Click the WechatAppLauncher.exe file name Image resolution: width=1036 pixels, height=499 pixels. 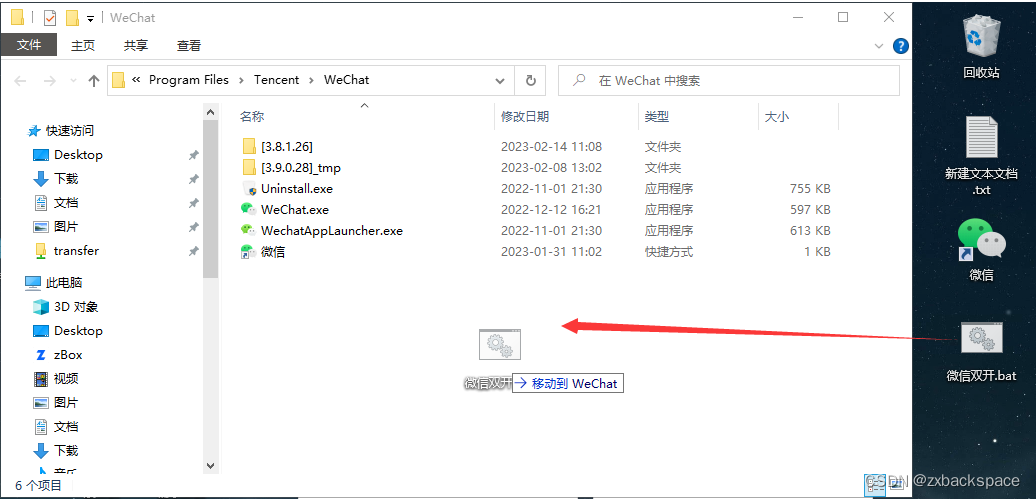332,231
